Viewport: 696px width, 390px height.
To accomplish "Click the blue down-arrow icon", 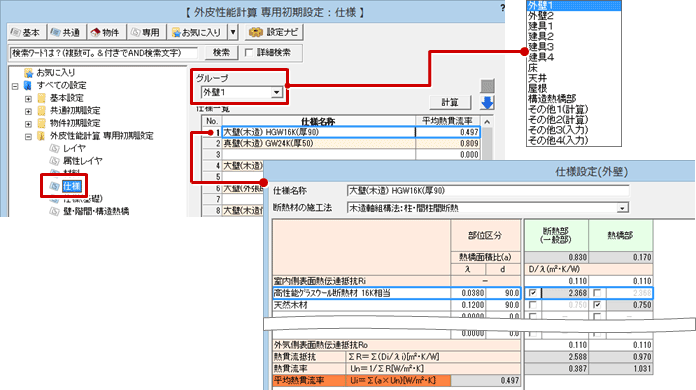I will point(487,103).
